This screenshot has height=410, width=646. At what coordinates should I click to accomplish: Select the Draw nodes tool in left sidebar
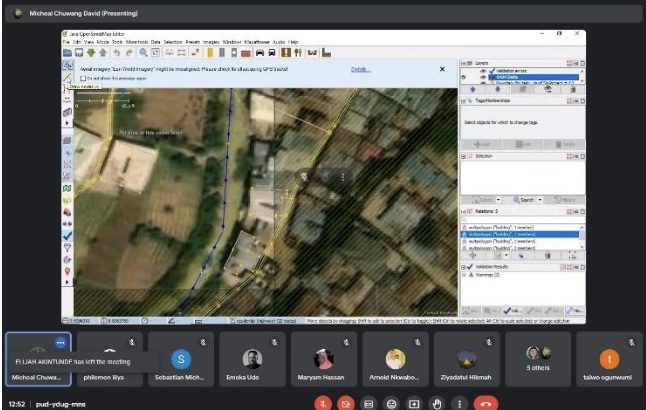[67, 77]
